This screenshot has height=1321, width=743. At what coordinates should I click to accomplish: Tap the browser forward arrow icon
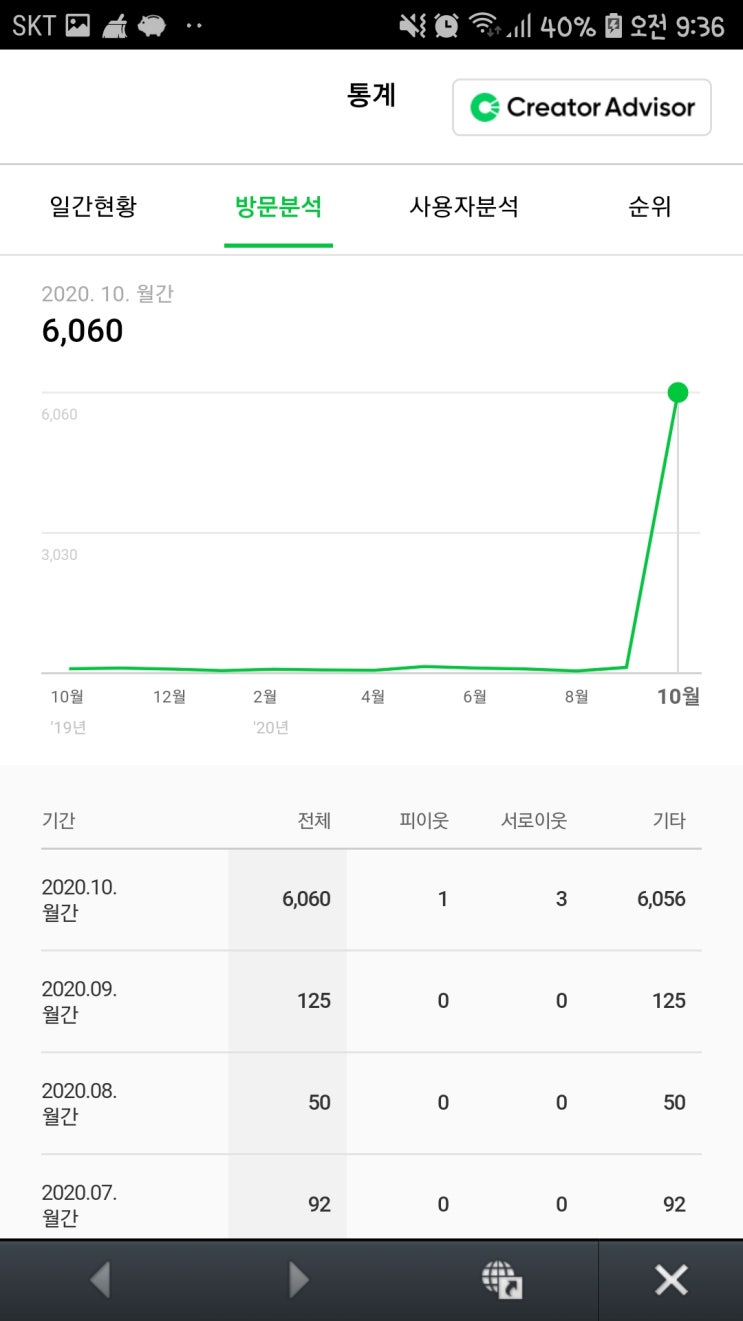point(298,1279)
